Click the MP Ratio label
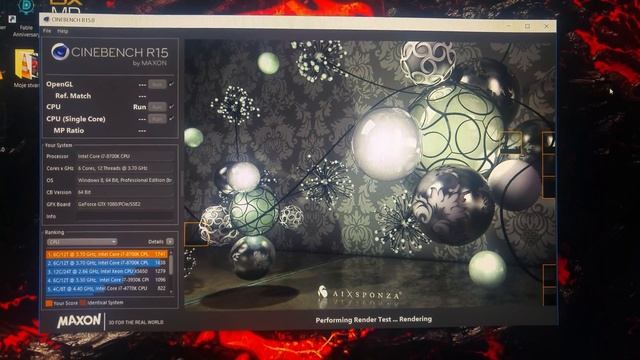Image resolution: width=640 pixels, height=360 pixels. pos(69,131)
